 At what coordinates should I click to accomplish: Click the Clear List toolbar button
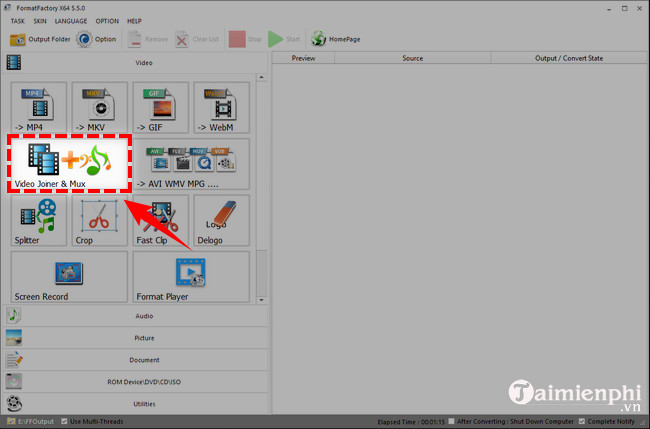pyautogui.click(x=197, y=39)
